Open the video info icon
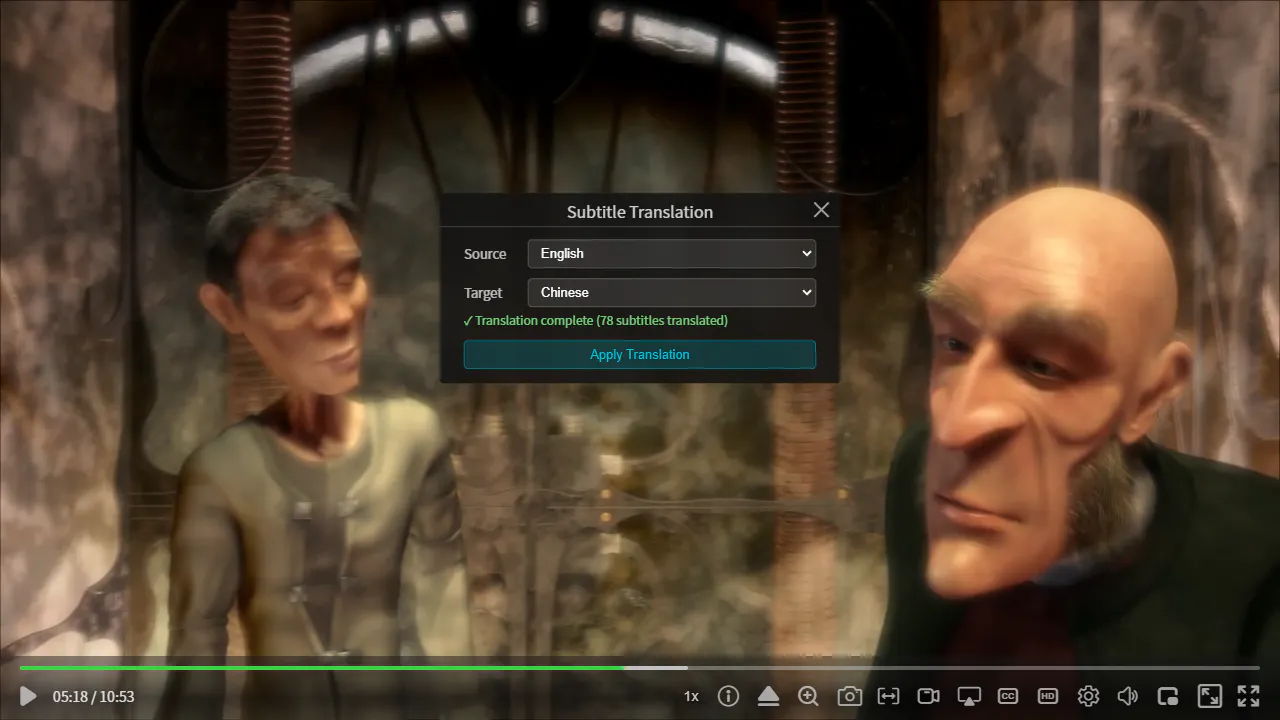Viewport: 1280px width, 720px height. pyautogui.click(x=728, y=696)
